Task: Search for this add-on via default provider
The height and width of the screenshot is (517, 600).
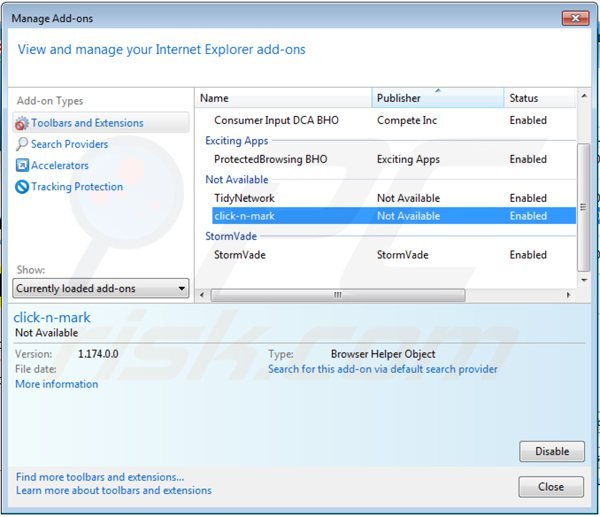Action: (x=382, y=369)
